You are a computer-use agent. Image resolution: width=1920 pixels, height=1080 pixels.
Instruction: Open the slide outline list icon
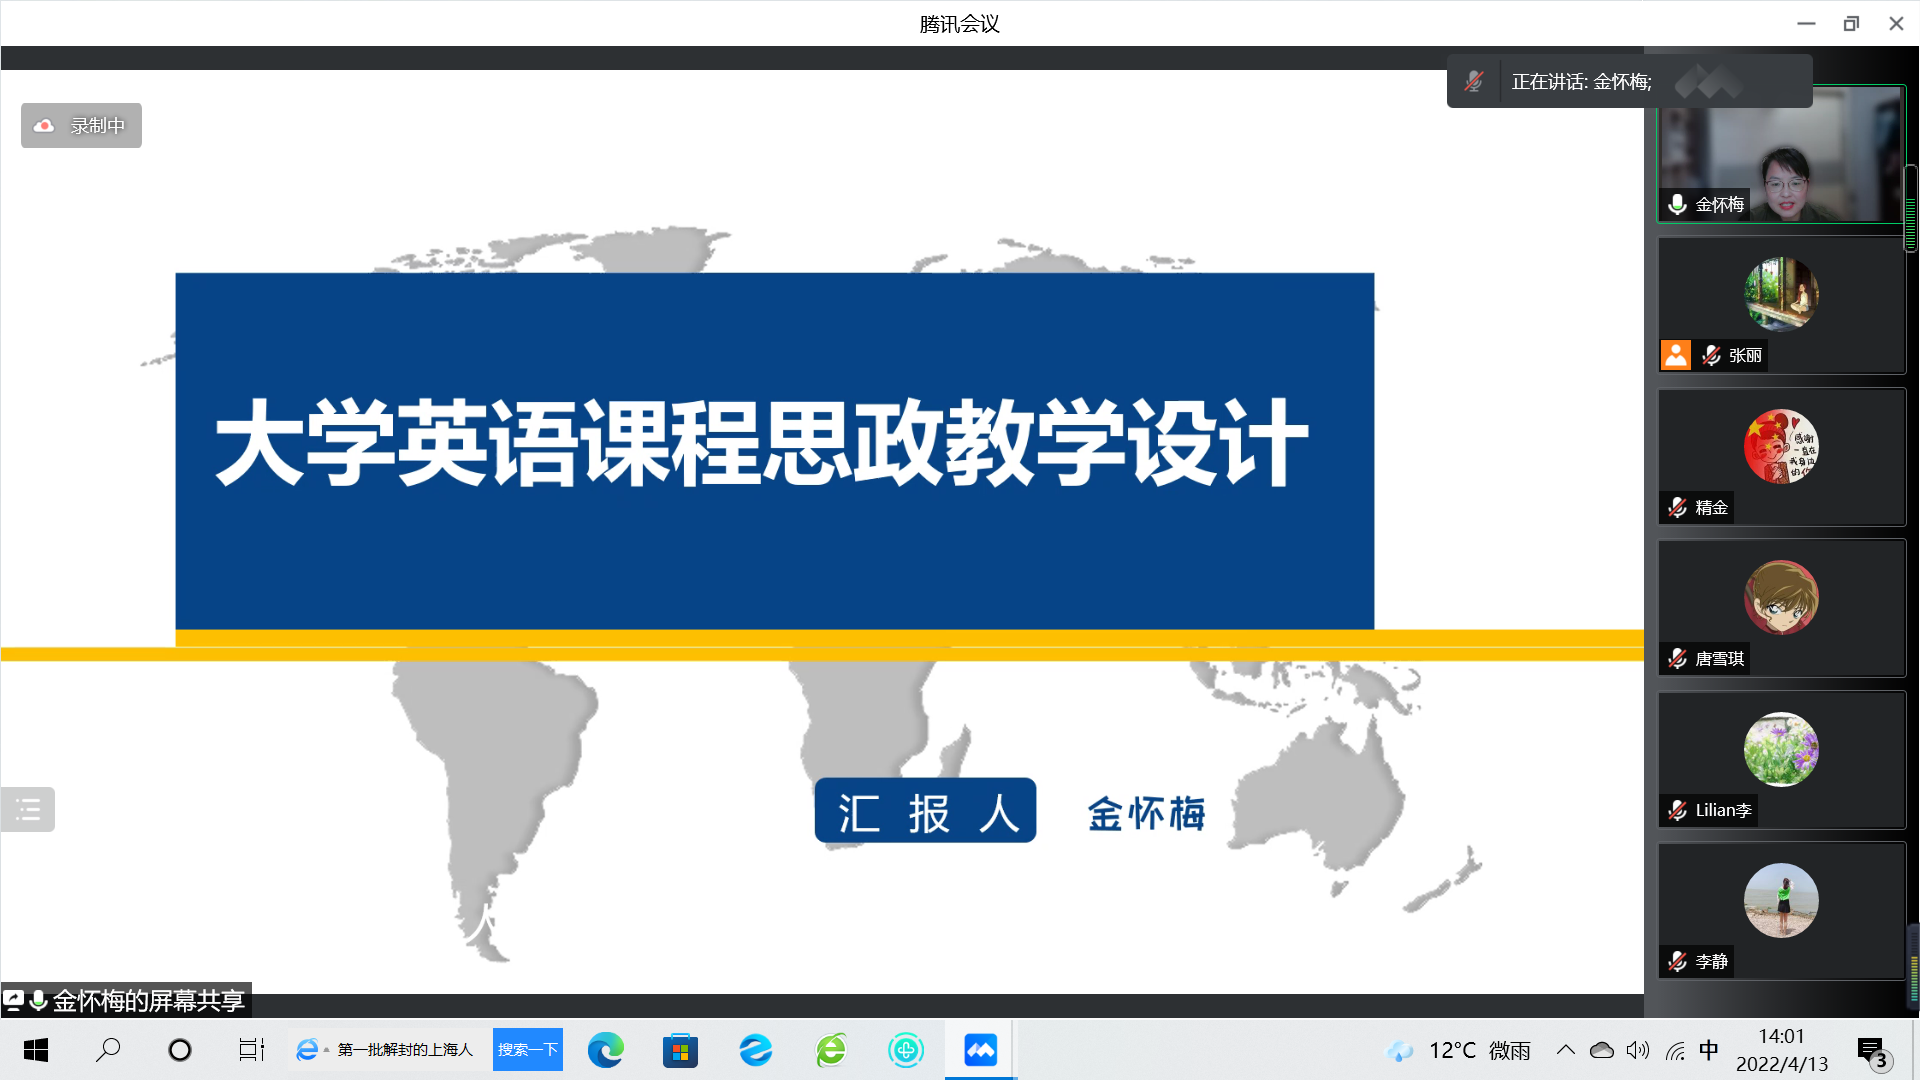point(28,810)
